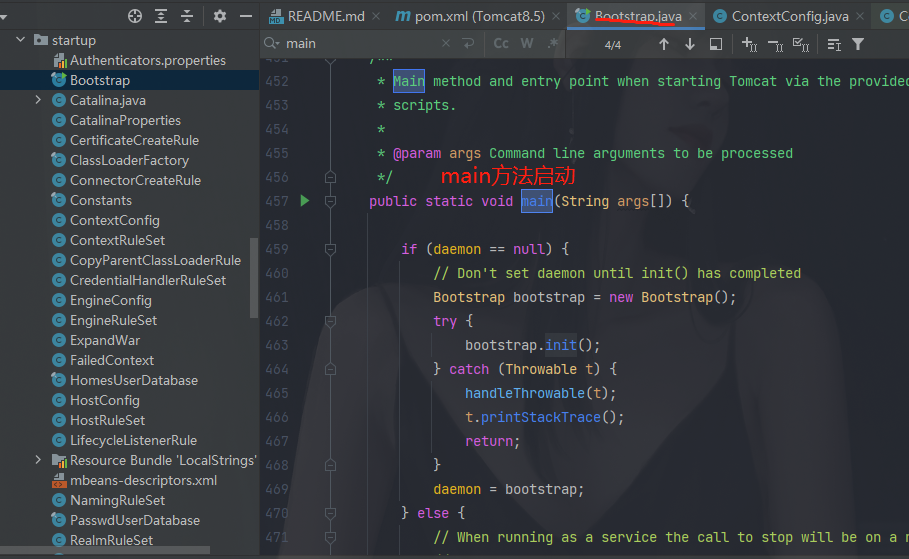Toggle Match Case (Cc) search option
909x559 pixels.
tap(501, 44)
